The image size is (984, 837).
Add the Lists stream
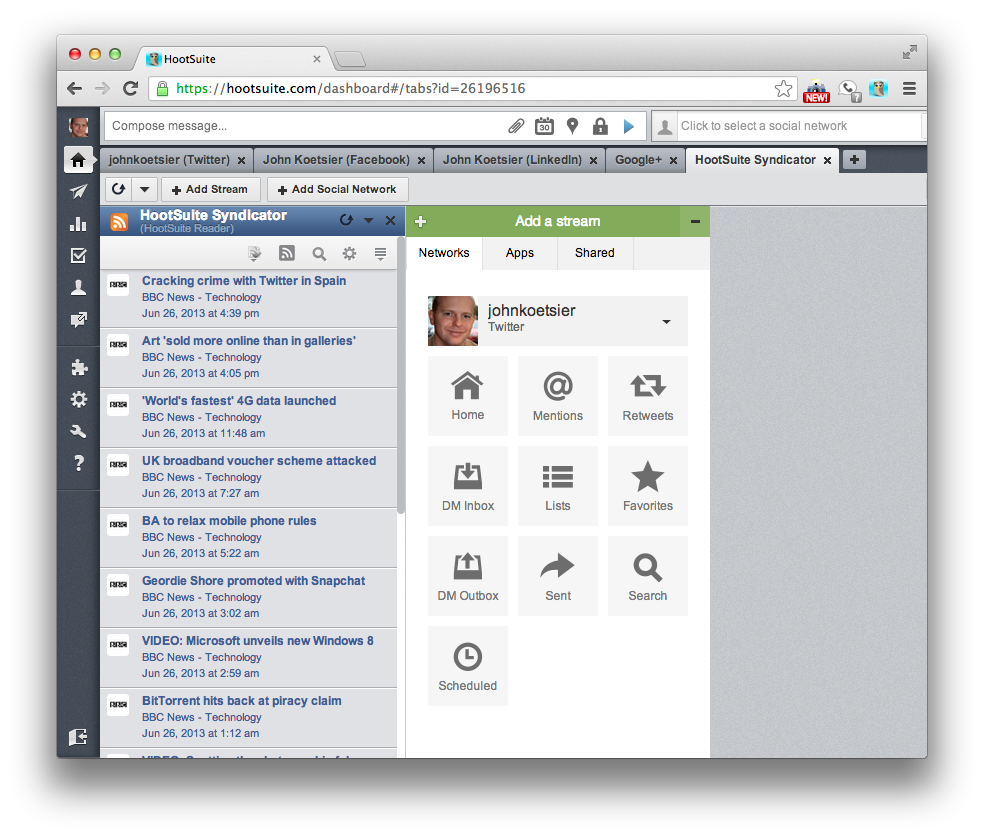pyautogui.click(x=557, y=486)
